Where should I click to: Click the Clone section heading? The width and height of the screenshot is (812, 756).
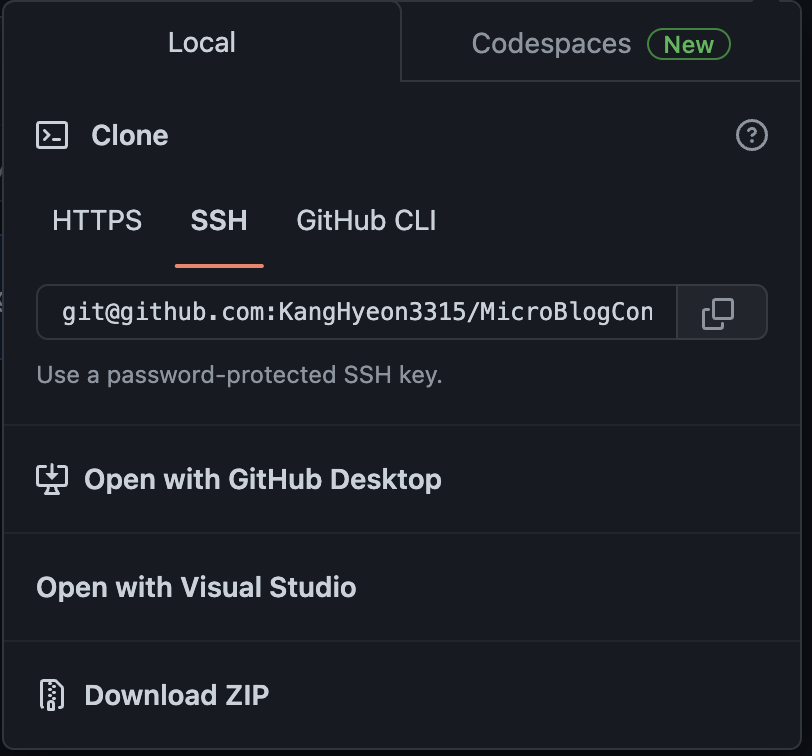(x=129, y=135)
